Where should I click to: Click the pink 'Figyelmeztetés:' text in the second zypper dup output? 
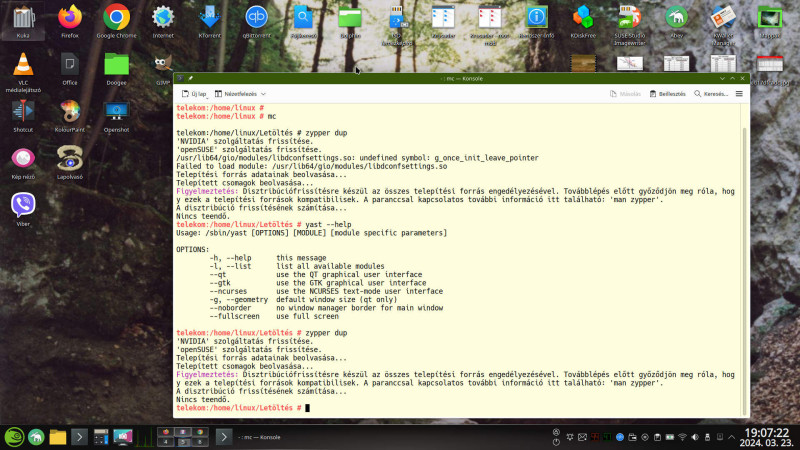(207, 374)
